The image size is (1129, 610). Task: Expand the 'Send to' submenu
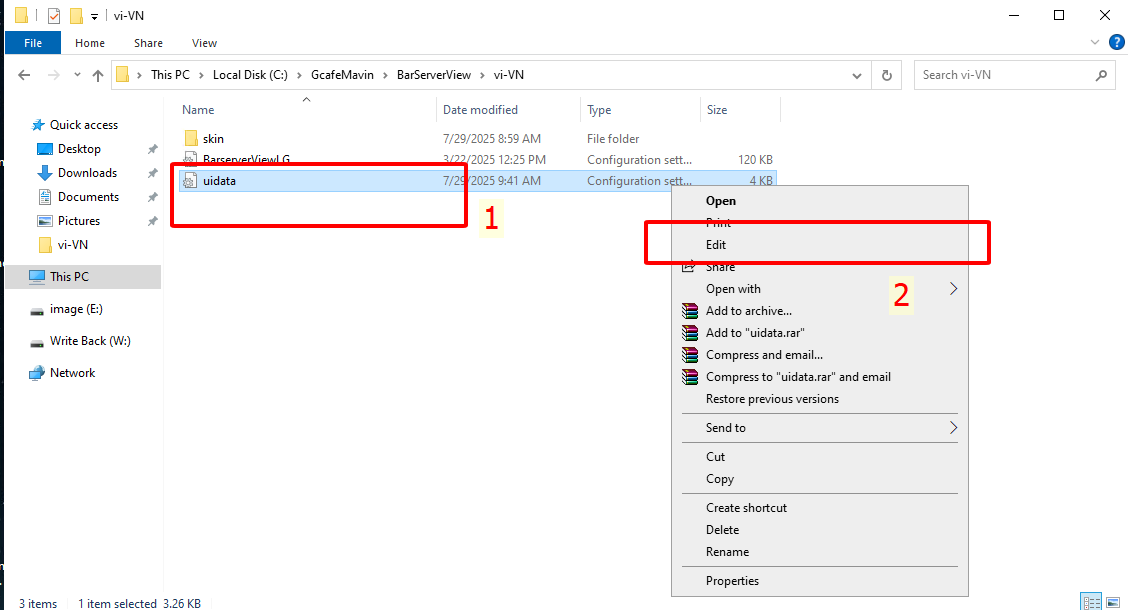(x=819, y=428)
